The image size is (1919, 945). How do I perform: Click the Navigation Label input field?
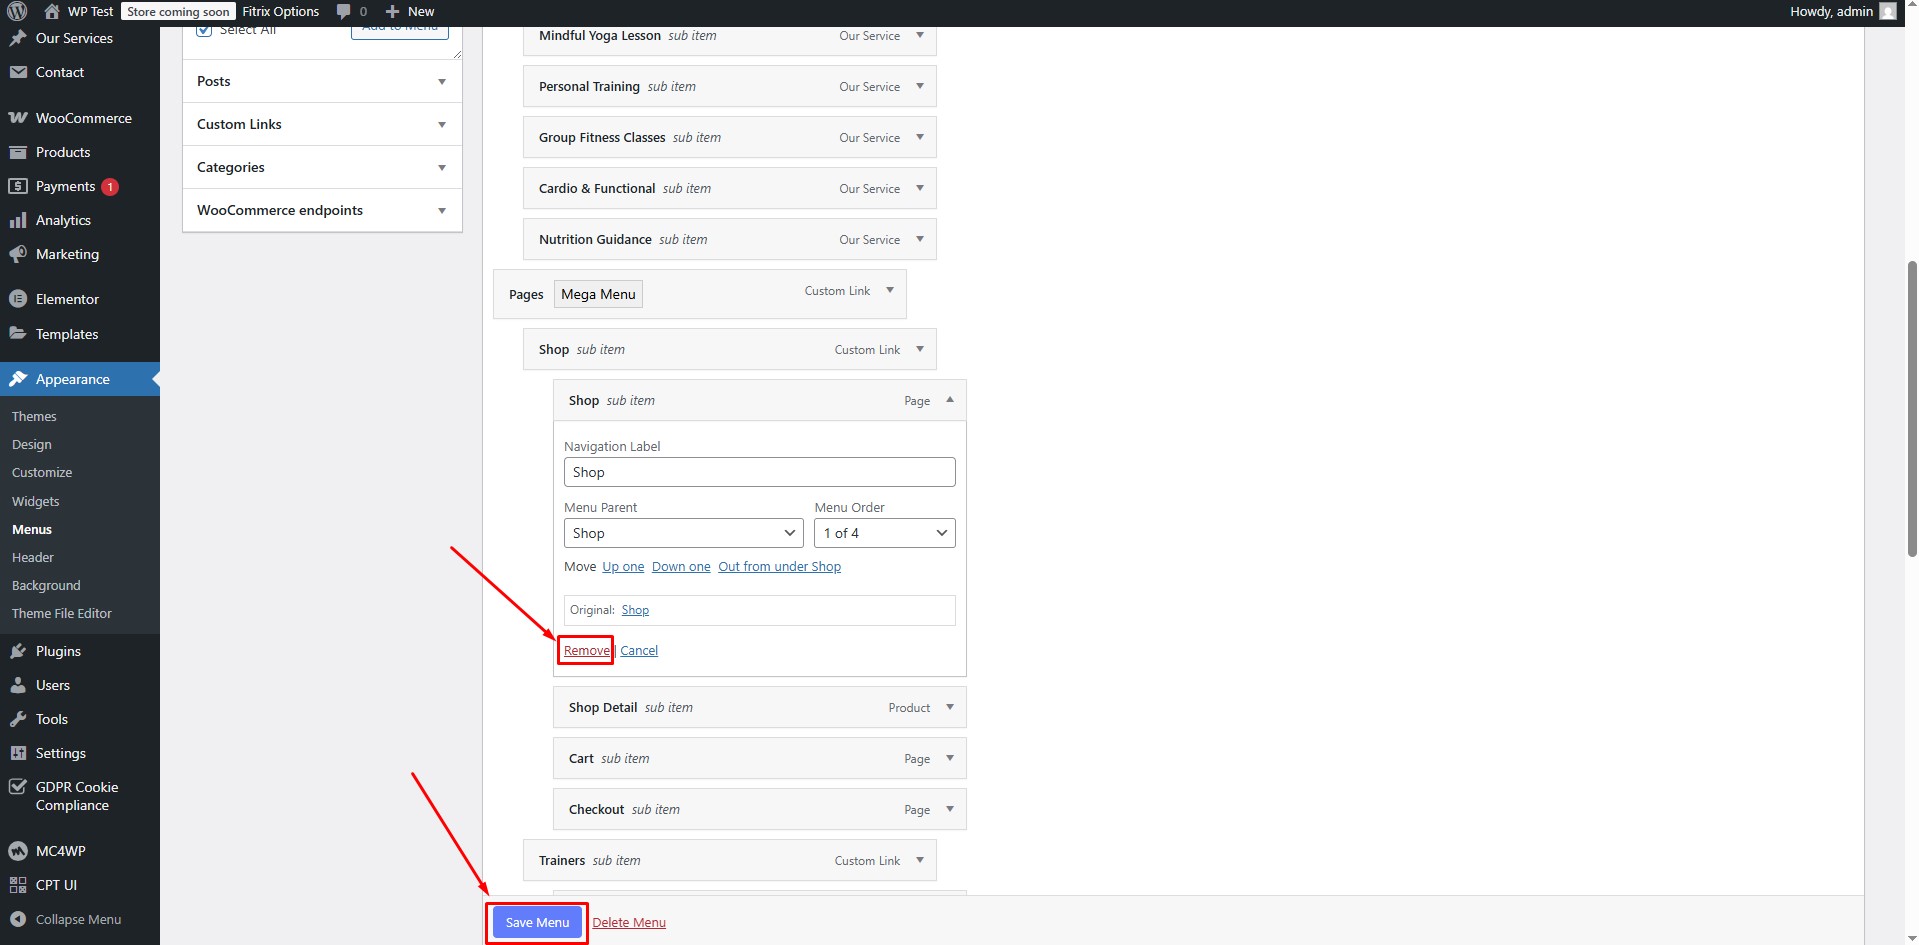pos(759,472)
